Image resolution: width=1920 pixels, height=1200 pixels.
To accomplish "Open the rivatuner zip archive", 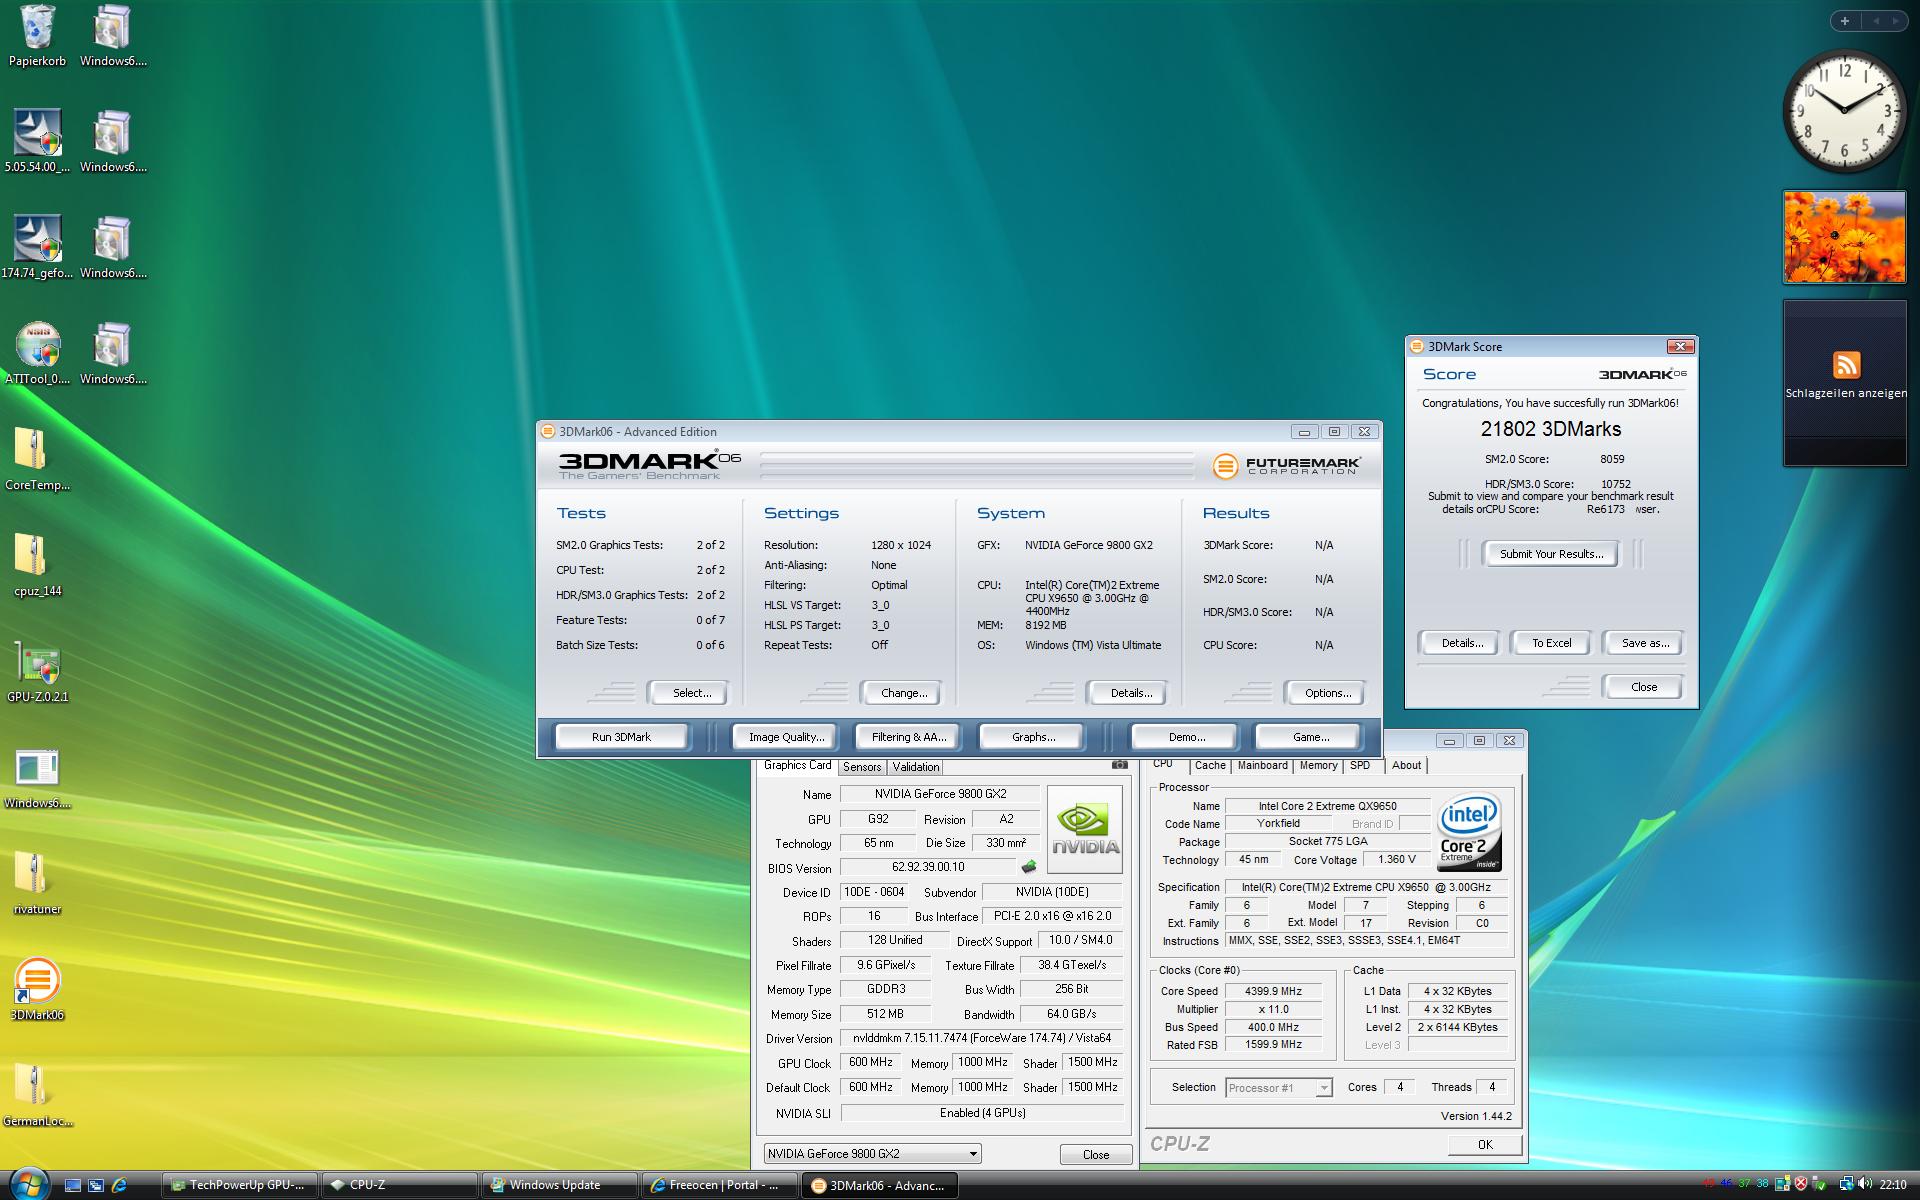I will click(37, 883).
